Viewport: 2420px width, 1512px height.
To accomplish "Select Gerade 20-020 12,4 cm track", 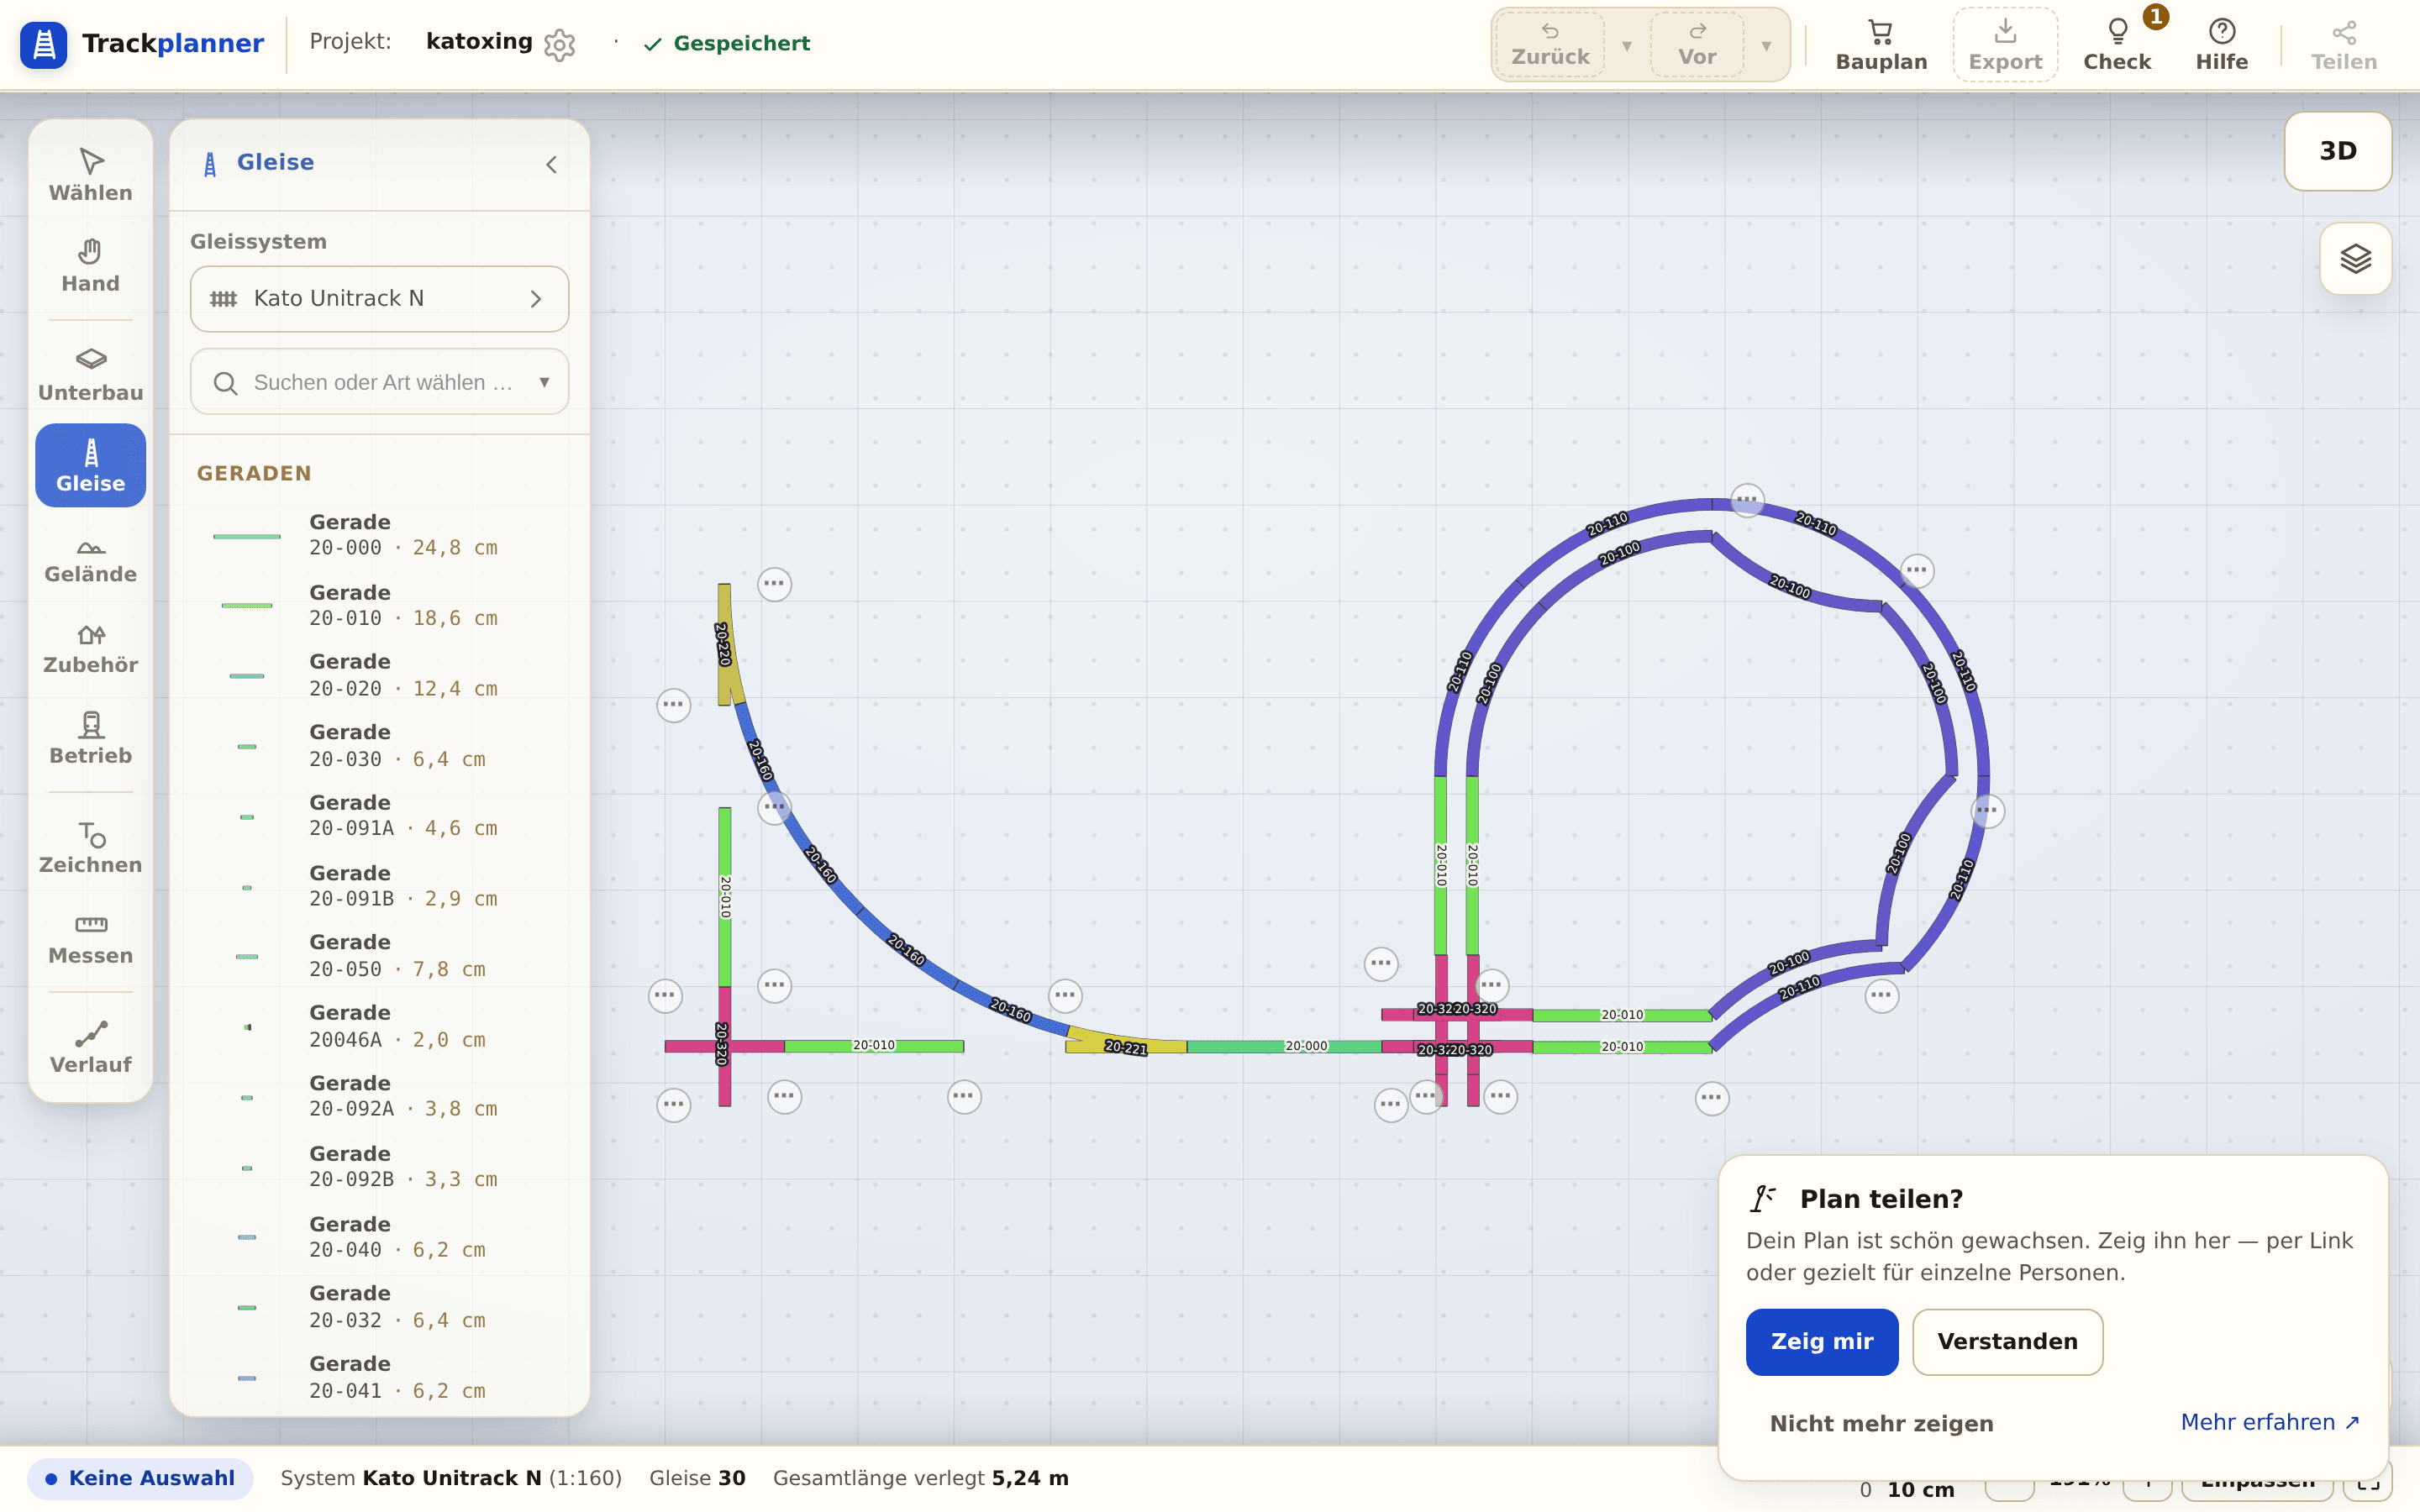I will point(379,675).
